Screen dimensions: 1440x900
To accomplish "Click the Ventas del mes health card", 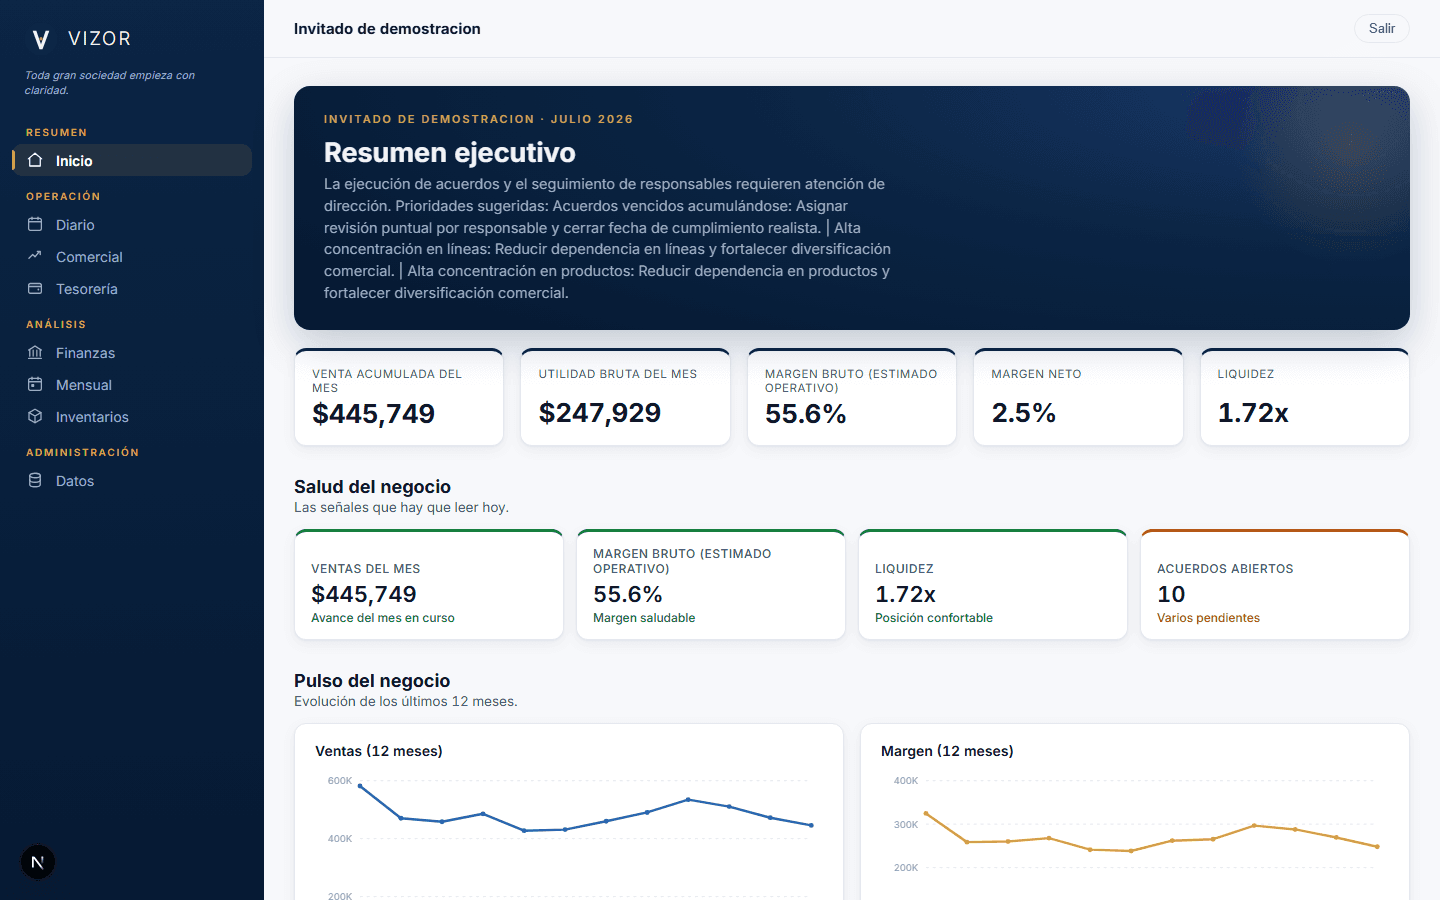I will [429, 585].
